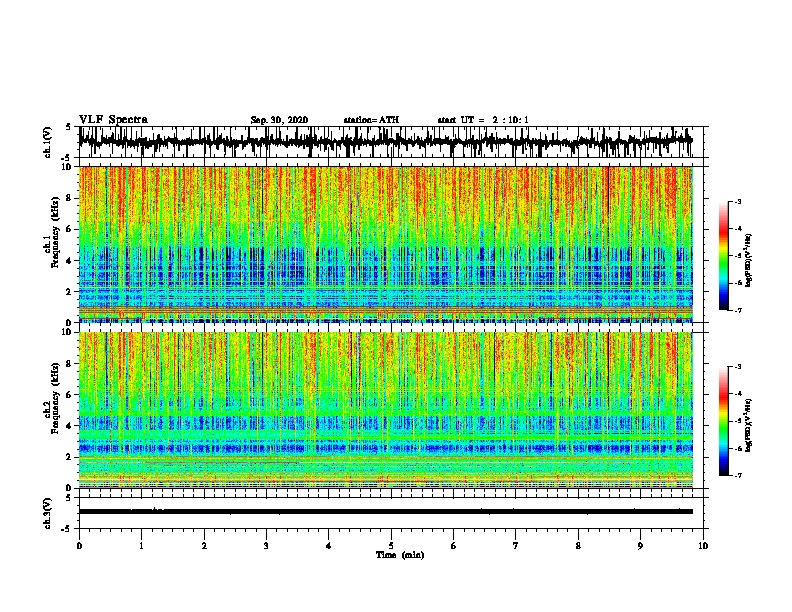Click the "1" tick on the time axis
792x612 pixels.
141,546
